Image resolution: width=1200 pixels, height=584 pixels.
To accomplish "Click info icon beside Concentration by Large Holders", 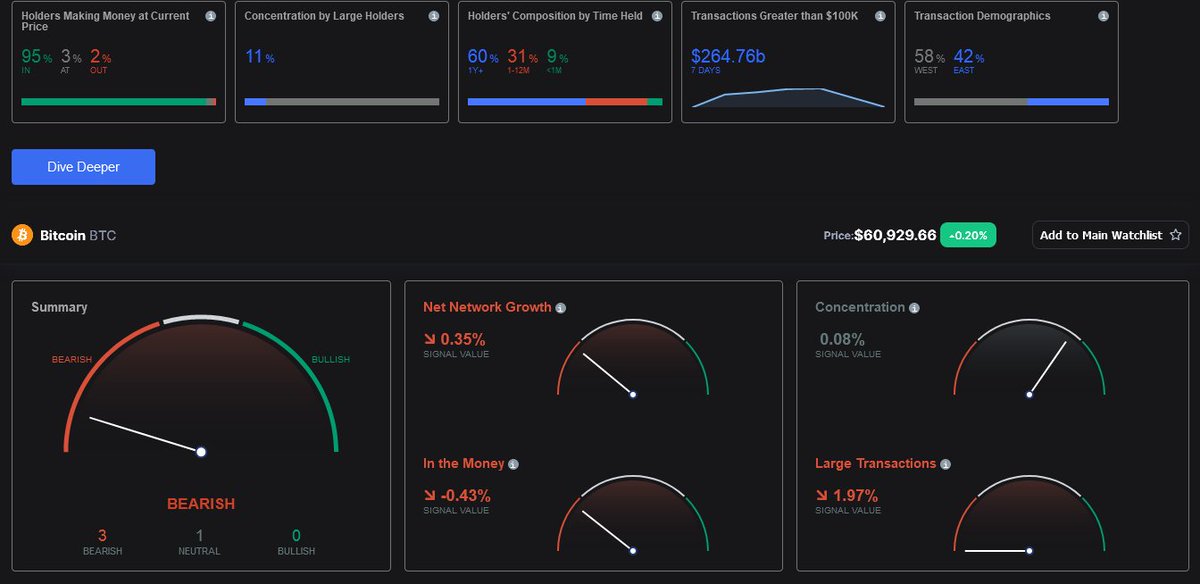I will 433,17.
